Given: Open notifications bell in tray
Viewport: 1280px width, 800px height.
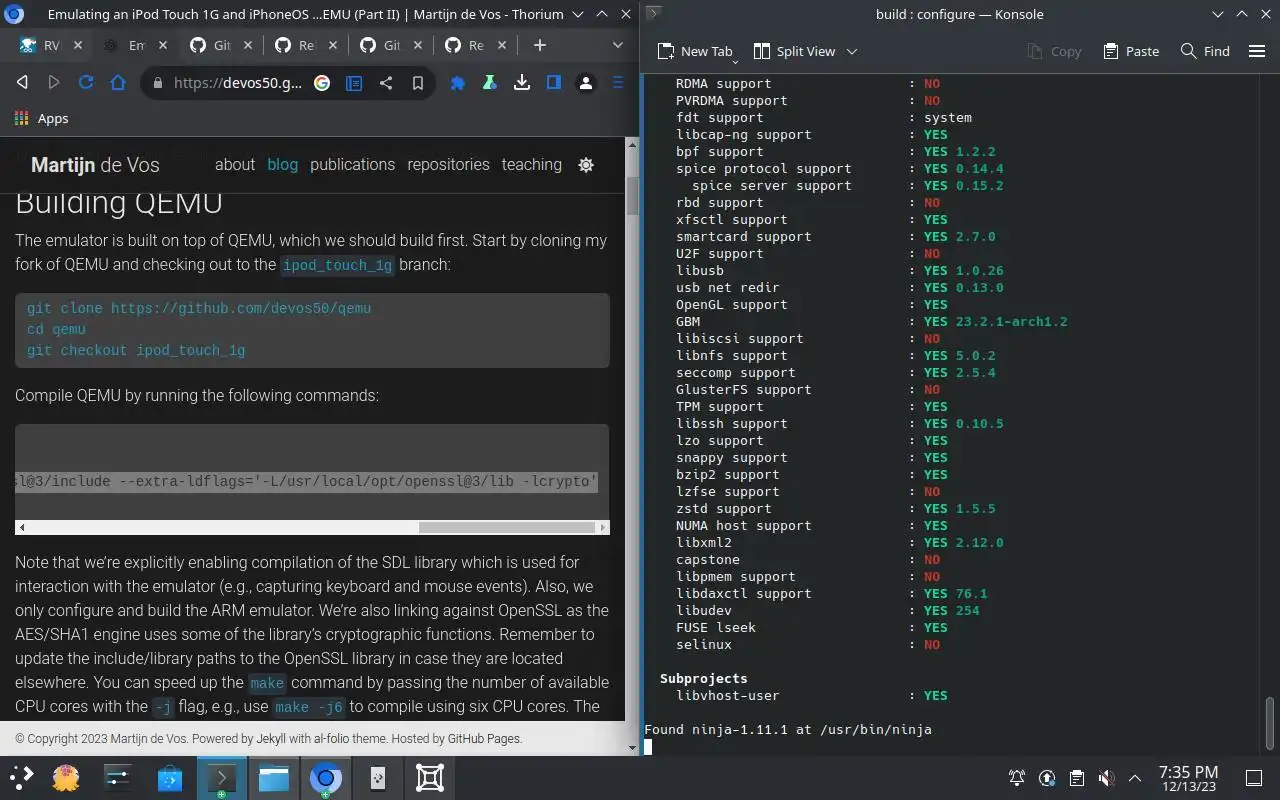Looking at the screenshot, I should pos(1017,778).
